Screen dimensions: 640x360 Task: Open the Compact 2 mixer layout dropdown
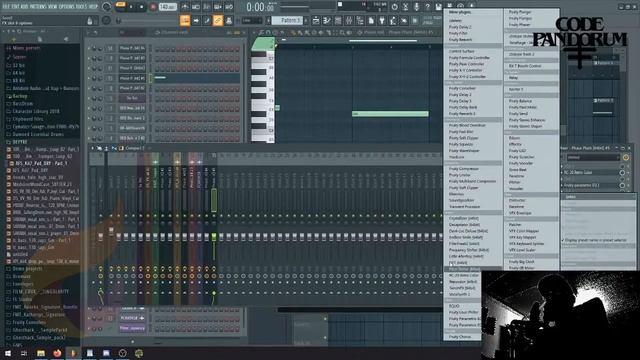tap(136, 148)
